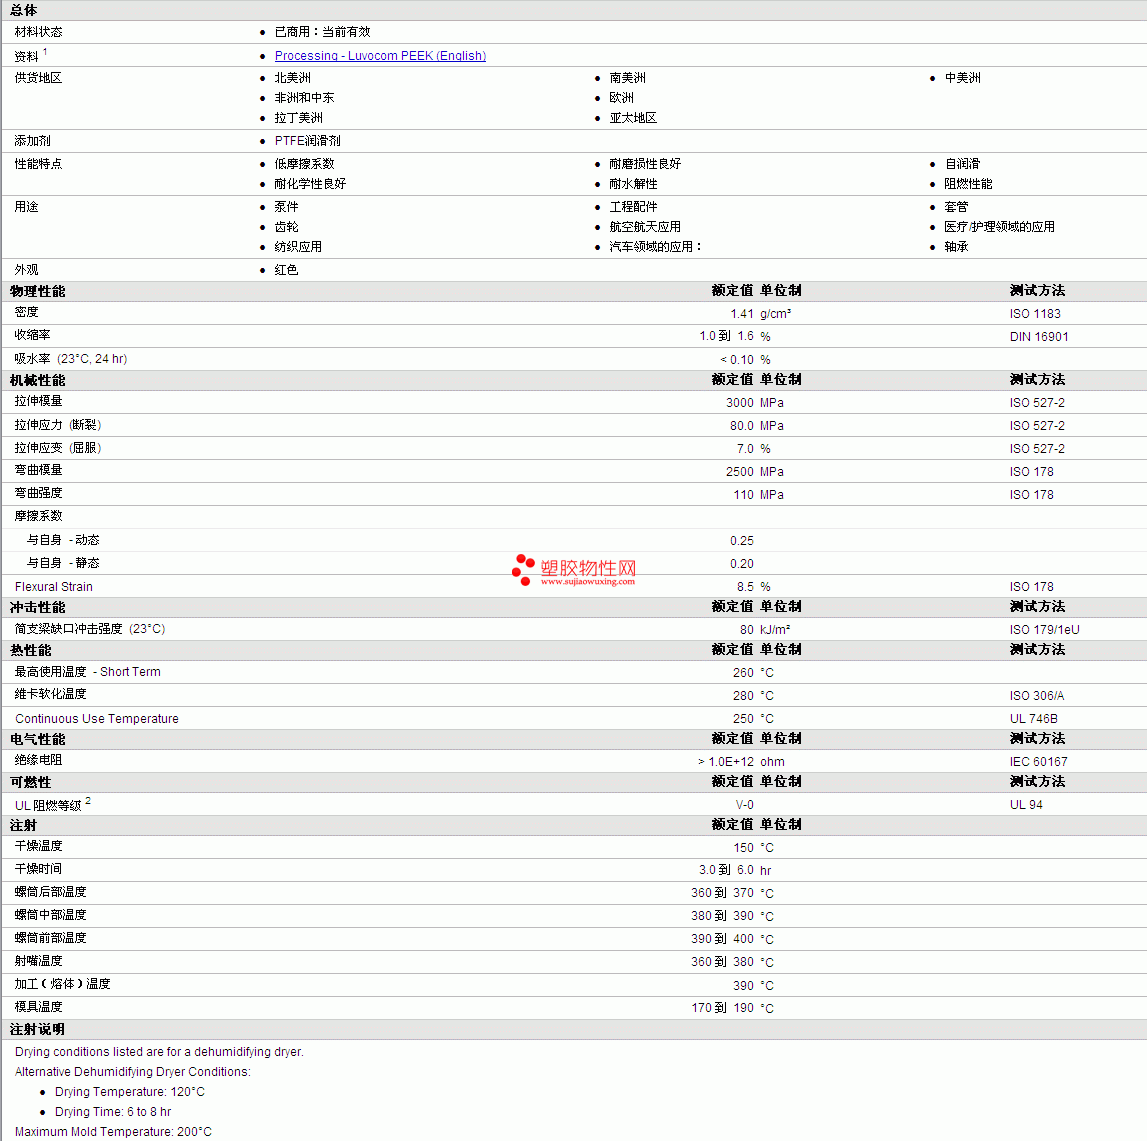This screenshot has height=1141, width=1147.
Task: Click the 低摩擦系数 feature item
Action: (x=304, y=164)
